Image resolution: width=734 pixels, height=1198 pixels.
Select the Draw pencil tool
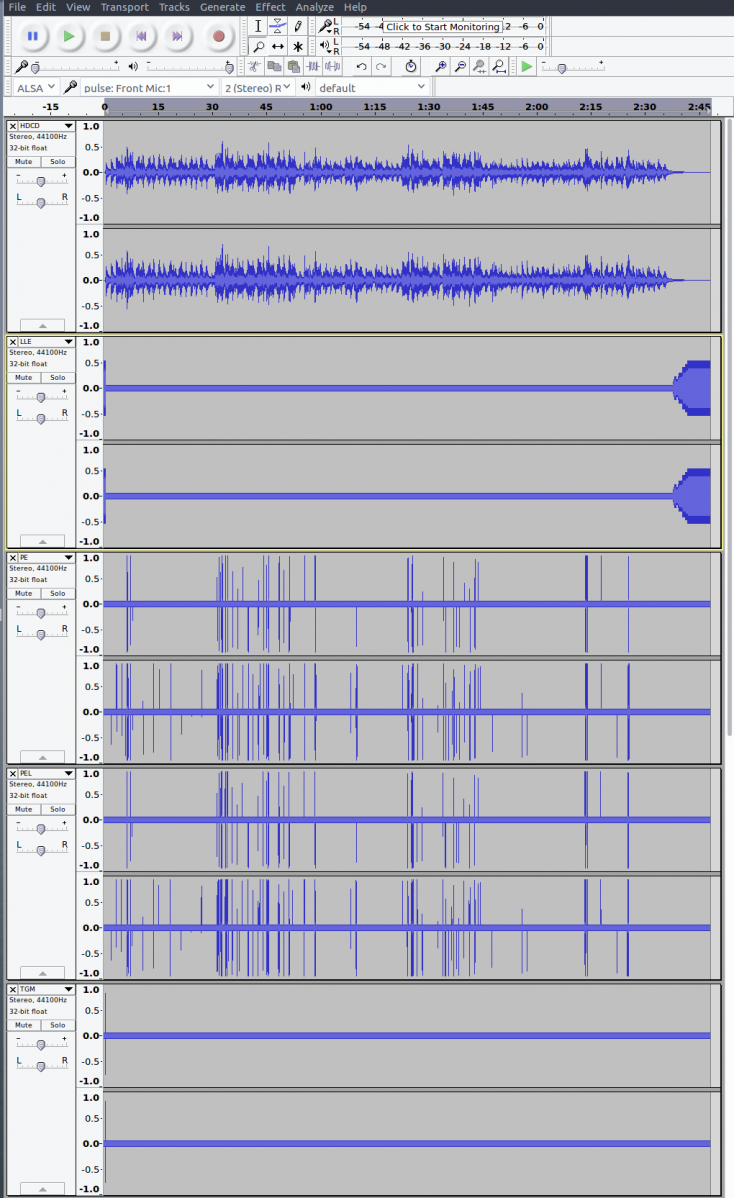pos(297,26)
